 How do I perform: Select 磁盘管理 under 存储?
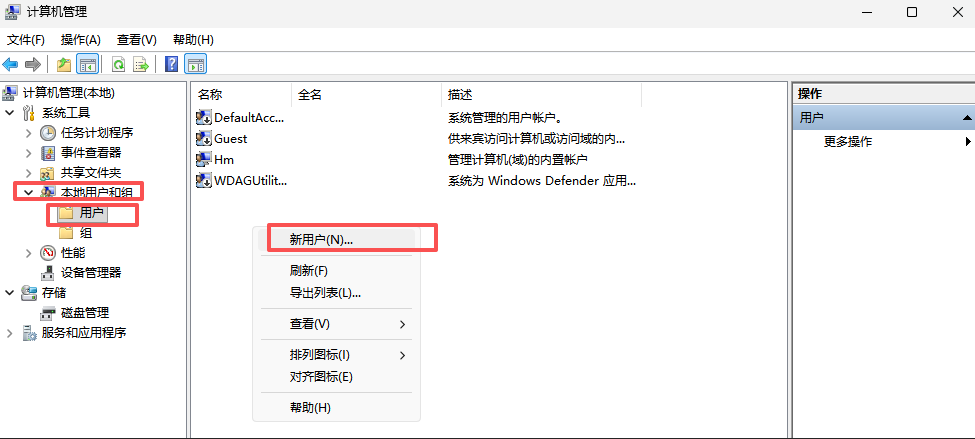point(85,313)
